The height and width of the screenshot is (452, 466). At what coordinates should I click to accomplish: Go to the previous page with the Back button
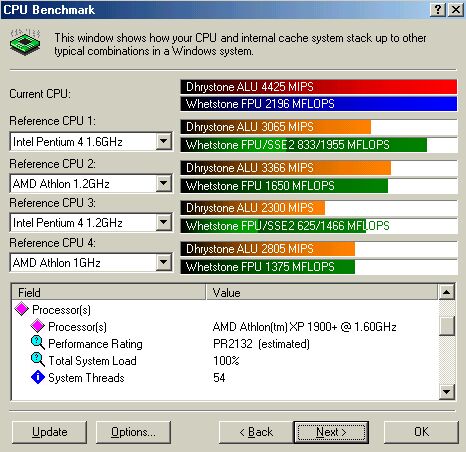tap(256, 432)
